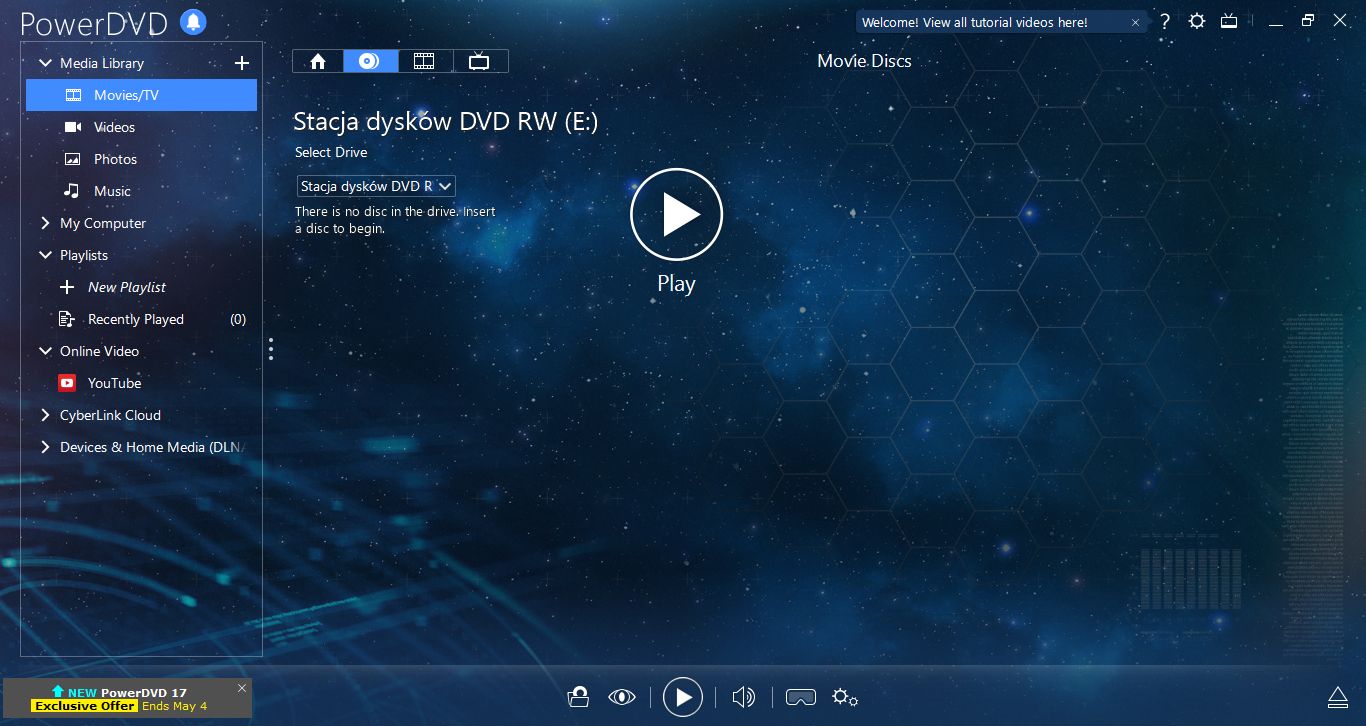Expand Devices & Home Media node
The height and width of the screenshot is (726, 1366).
coord(45,447)
